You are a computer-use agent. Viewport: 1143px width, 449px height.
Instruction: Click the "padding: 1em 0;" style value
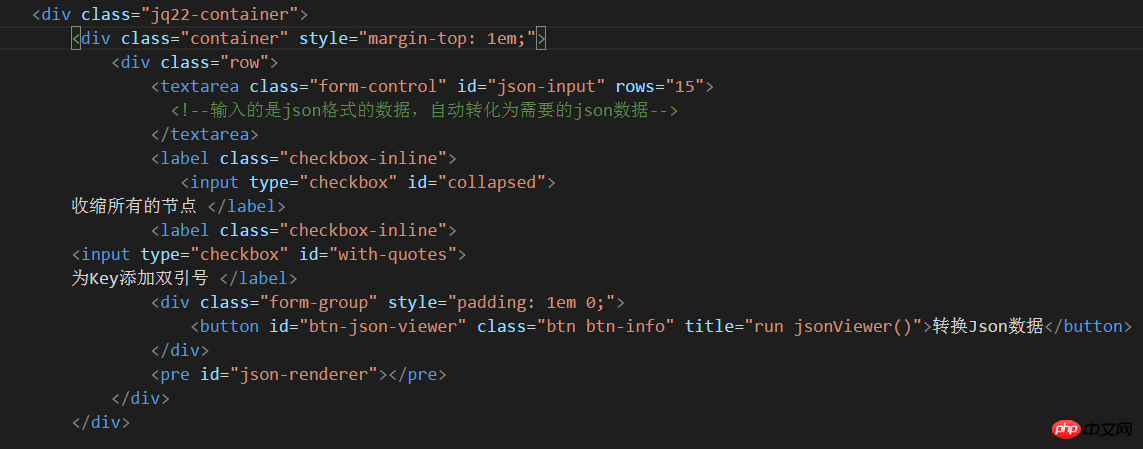point(531,302)
